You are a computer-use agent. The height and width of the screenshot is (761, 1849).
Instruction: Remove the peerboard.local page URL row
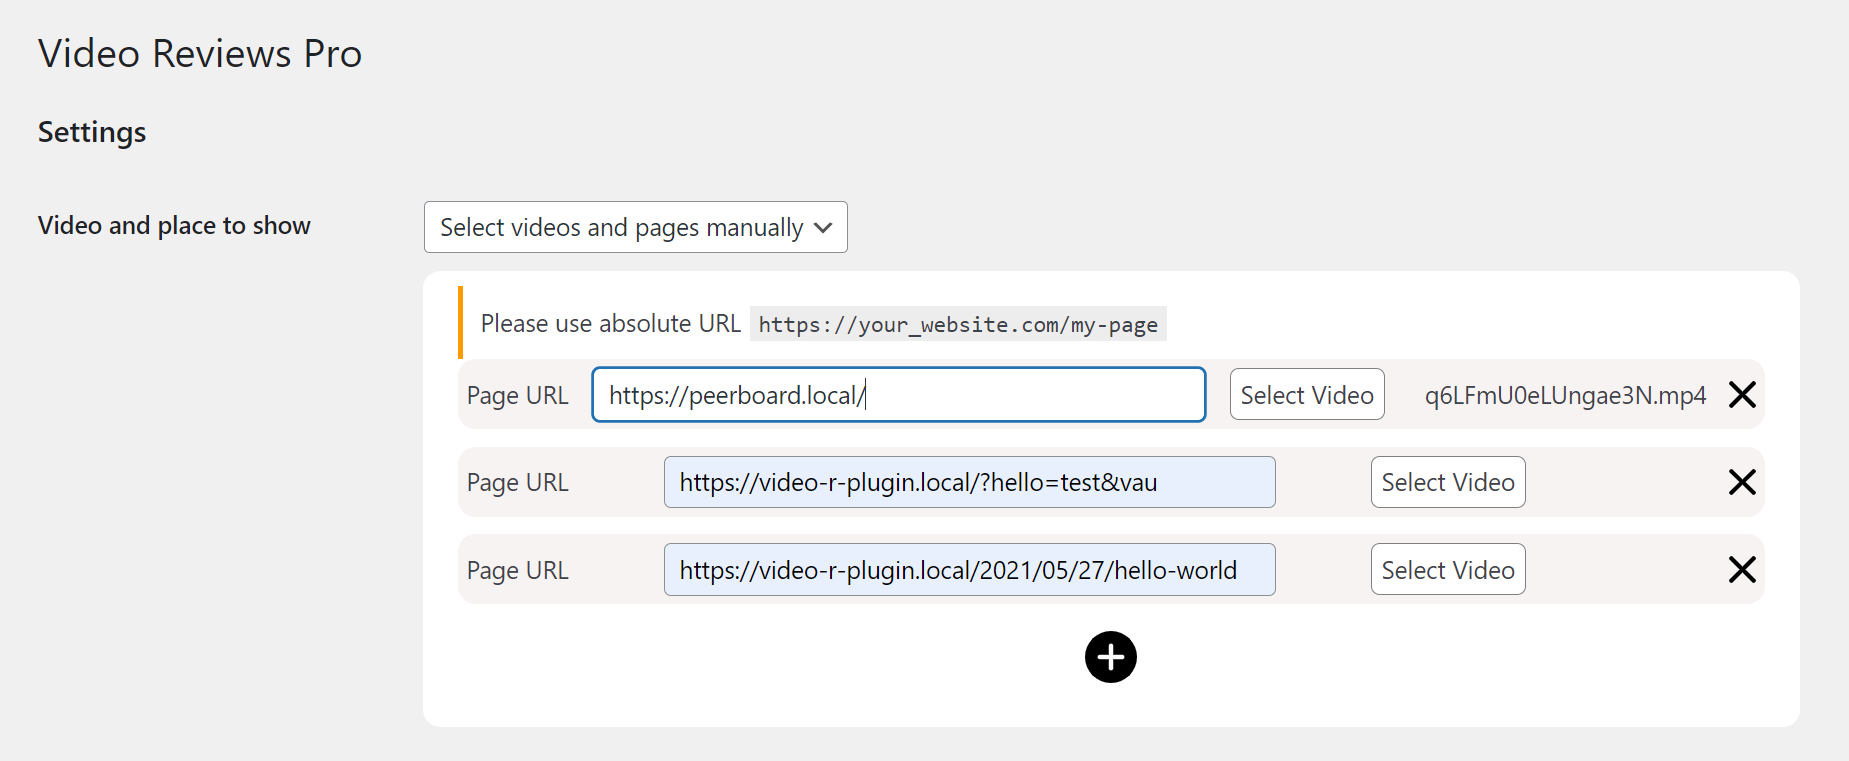pyautogui.click(x=1742, y=395)
